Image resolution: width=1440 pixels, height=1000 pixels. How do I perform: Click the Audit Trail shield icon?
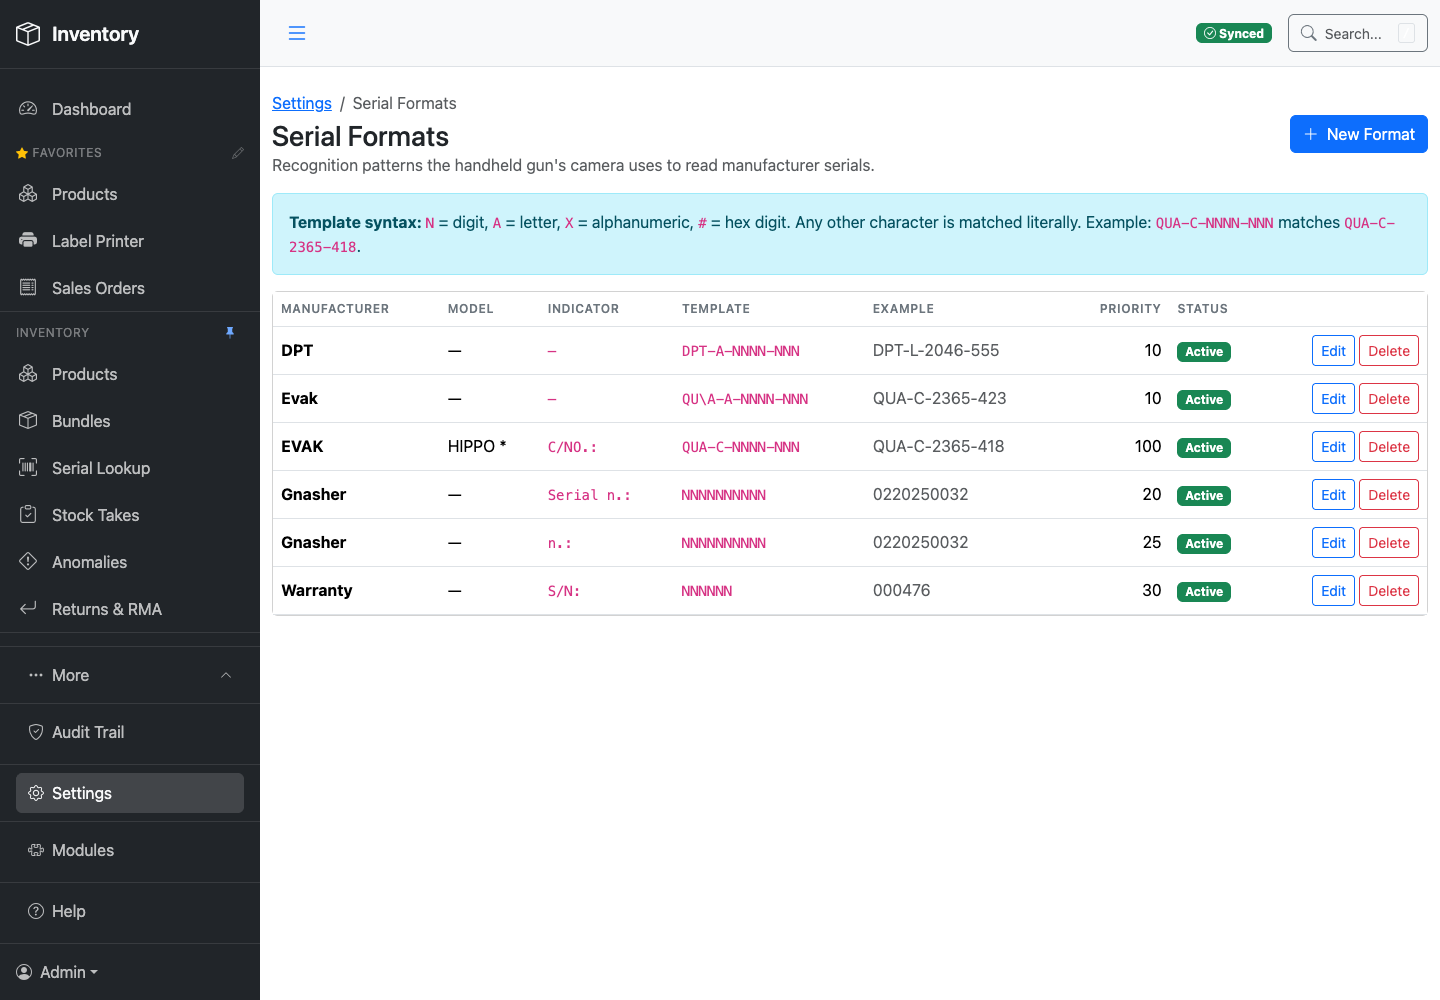coord(36,732)
